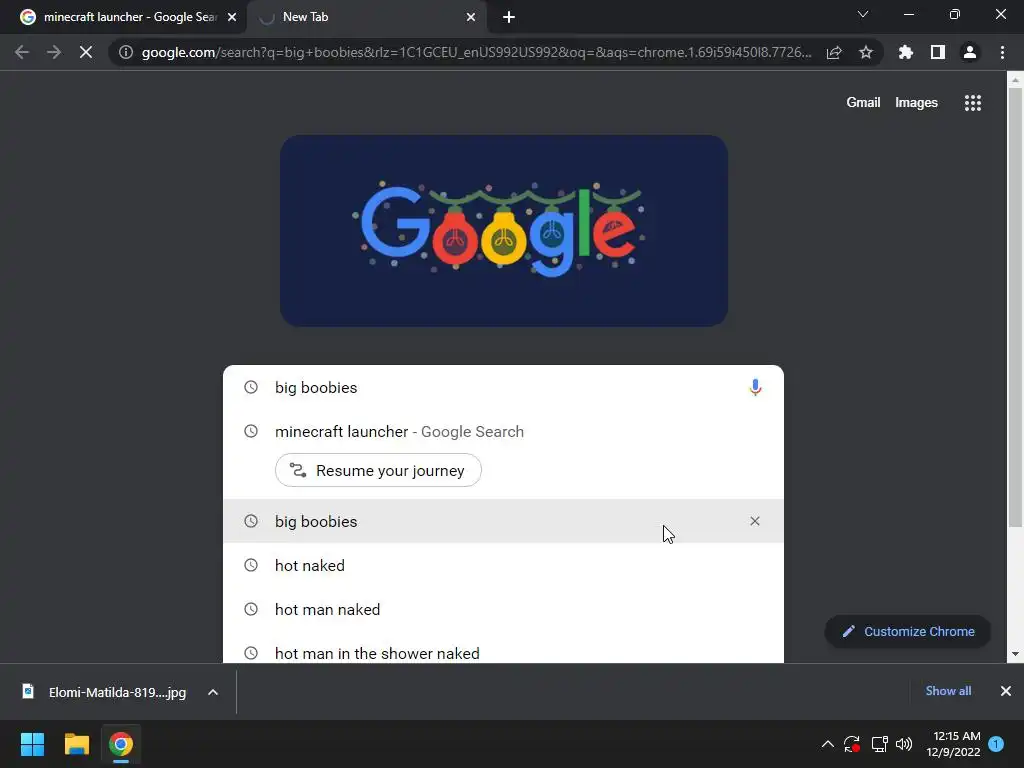Click Resume your journey chip
Image resolution: width=1024 pixels, height=768 pixels.
378,470
